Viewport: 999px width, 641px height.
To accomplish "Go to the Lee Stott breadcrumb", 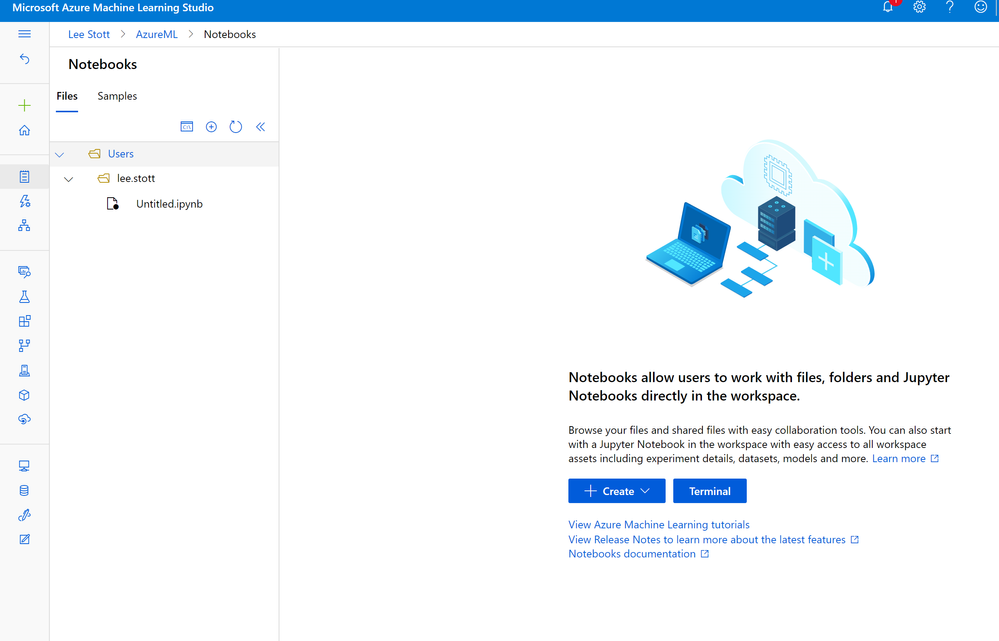I will [89, 34].
